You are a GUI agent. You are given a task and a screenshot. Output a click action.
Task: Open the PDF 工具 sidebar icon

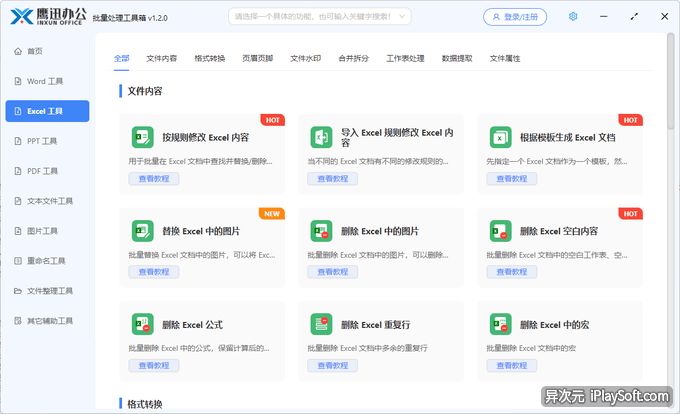18,171
